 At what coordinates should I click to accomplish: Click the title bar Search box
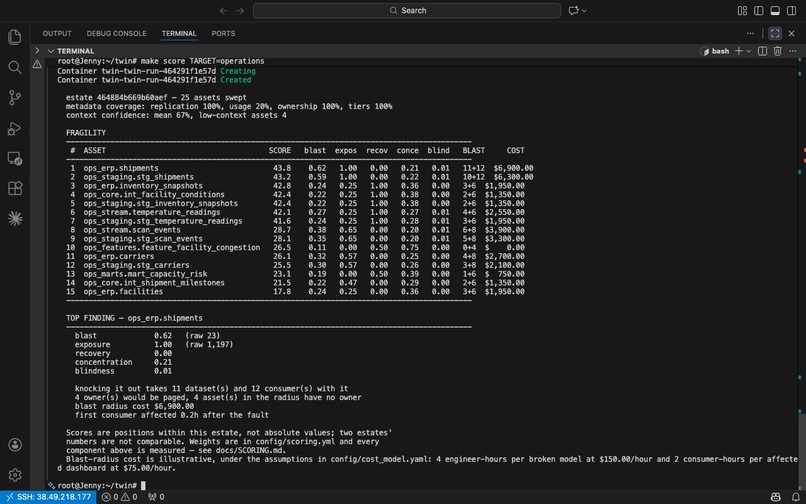[407, 10]
